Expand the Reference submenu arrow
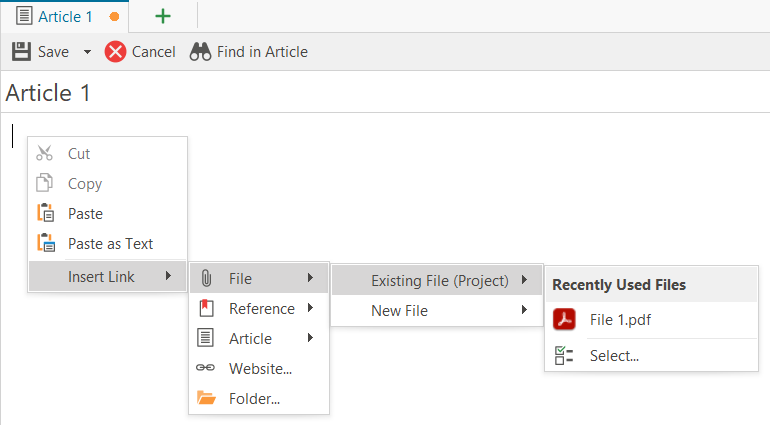 311,308
